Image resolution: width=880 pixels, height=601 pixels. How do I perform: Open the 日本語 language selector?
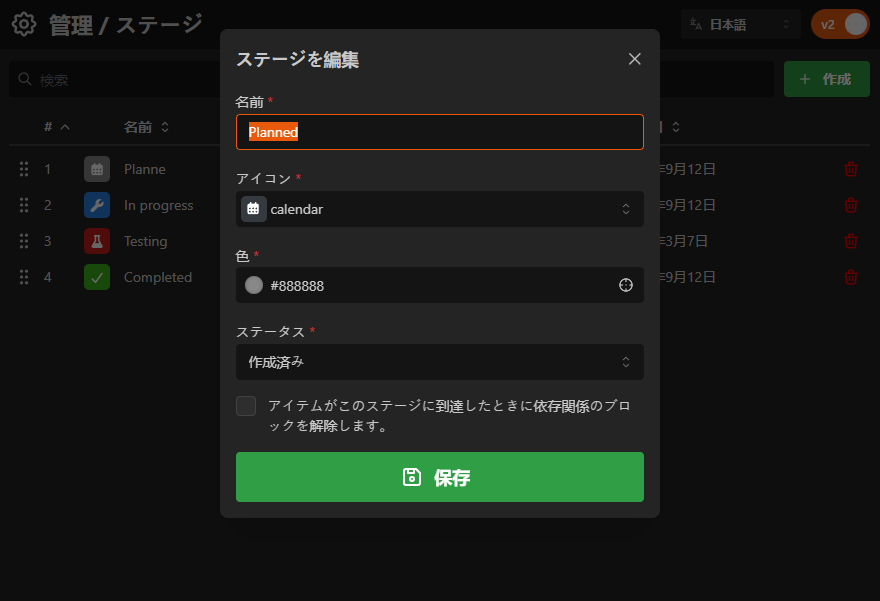pos(740,25)
